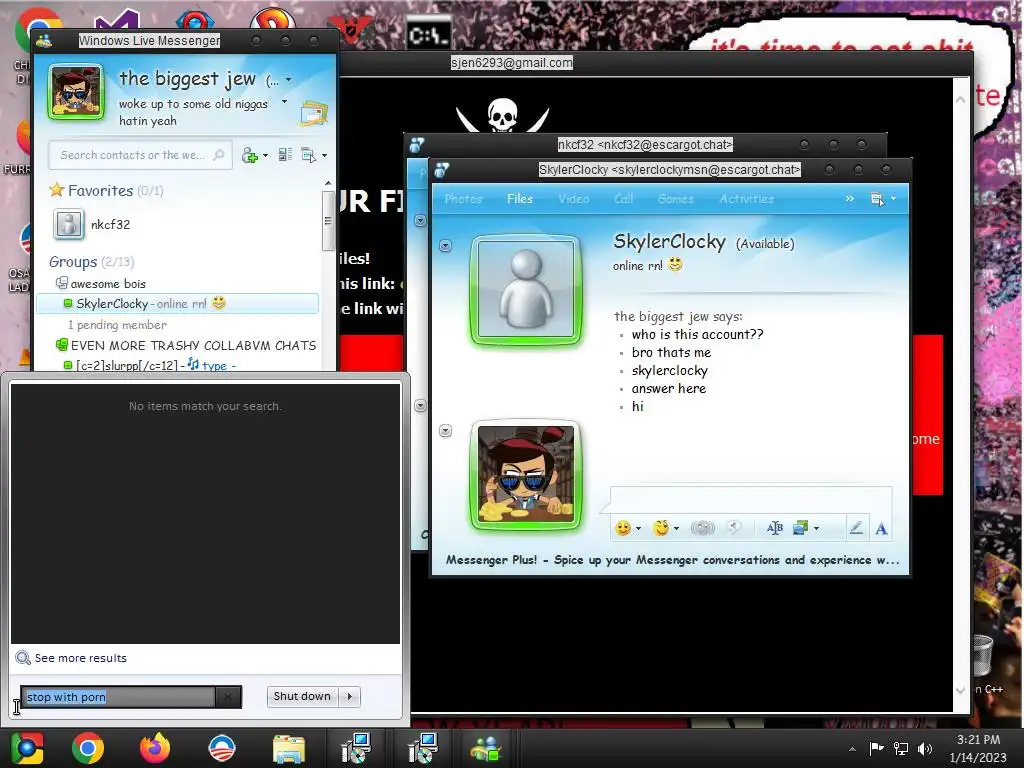Collapse the Groups section
1024x768 pixels.
91,262
